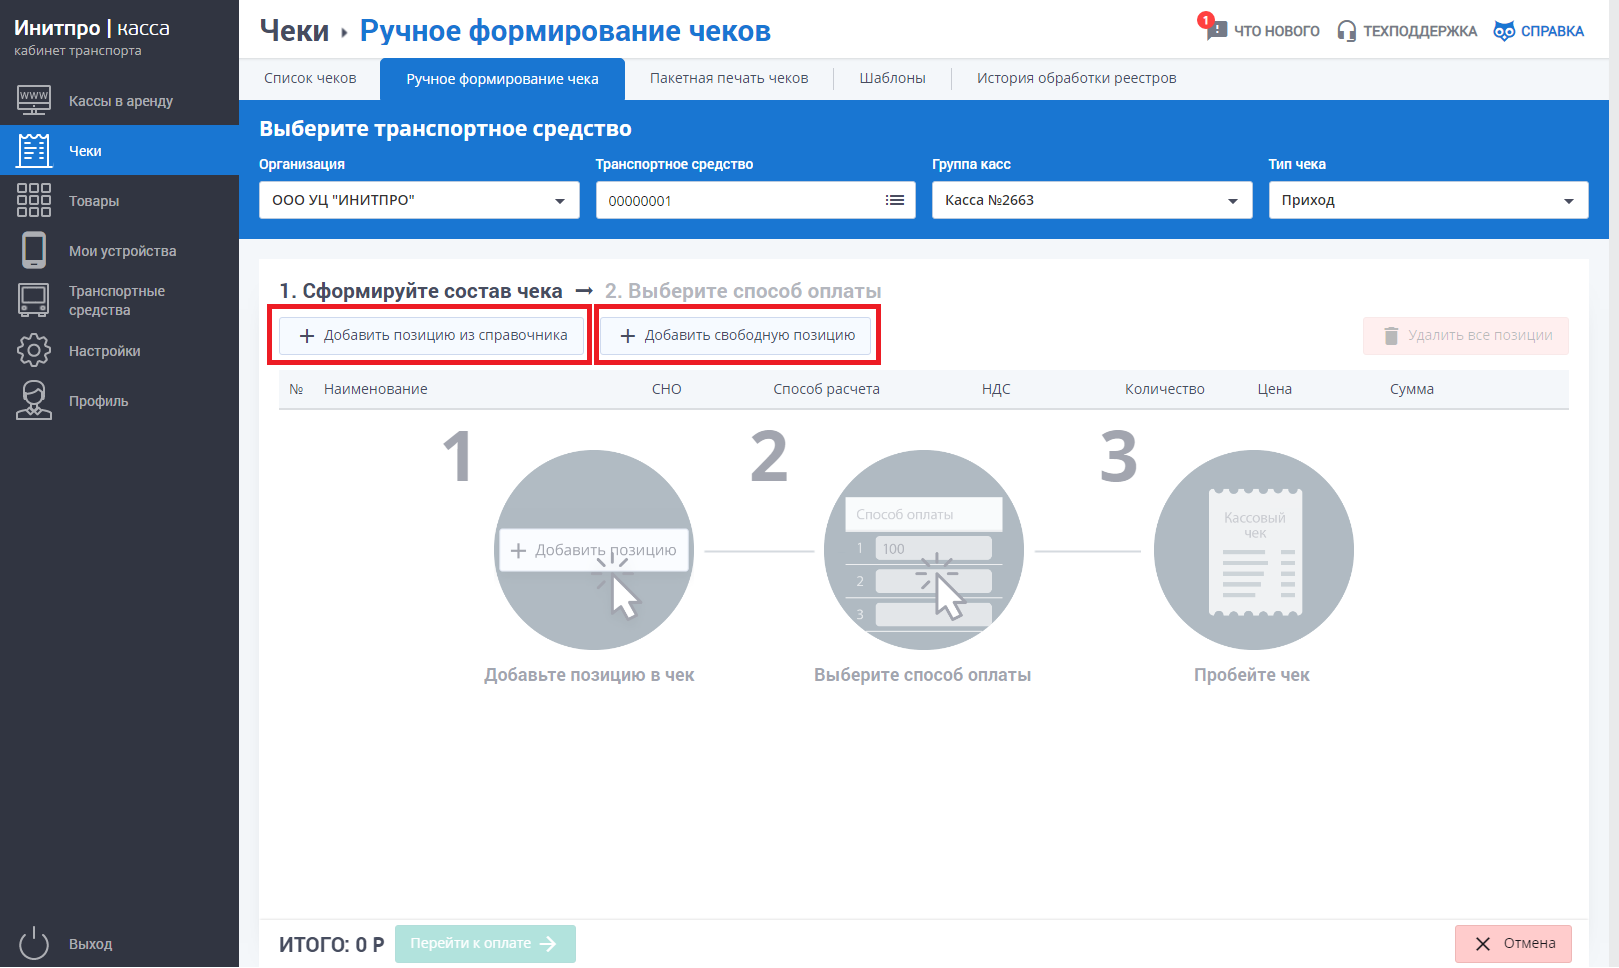Switch to Список чеков tab

(310, 78)
